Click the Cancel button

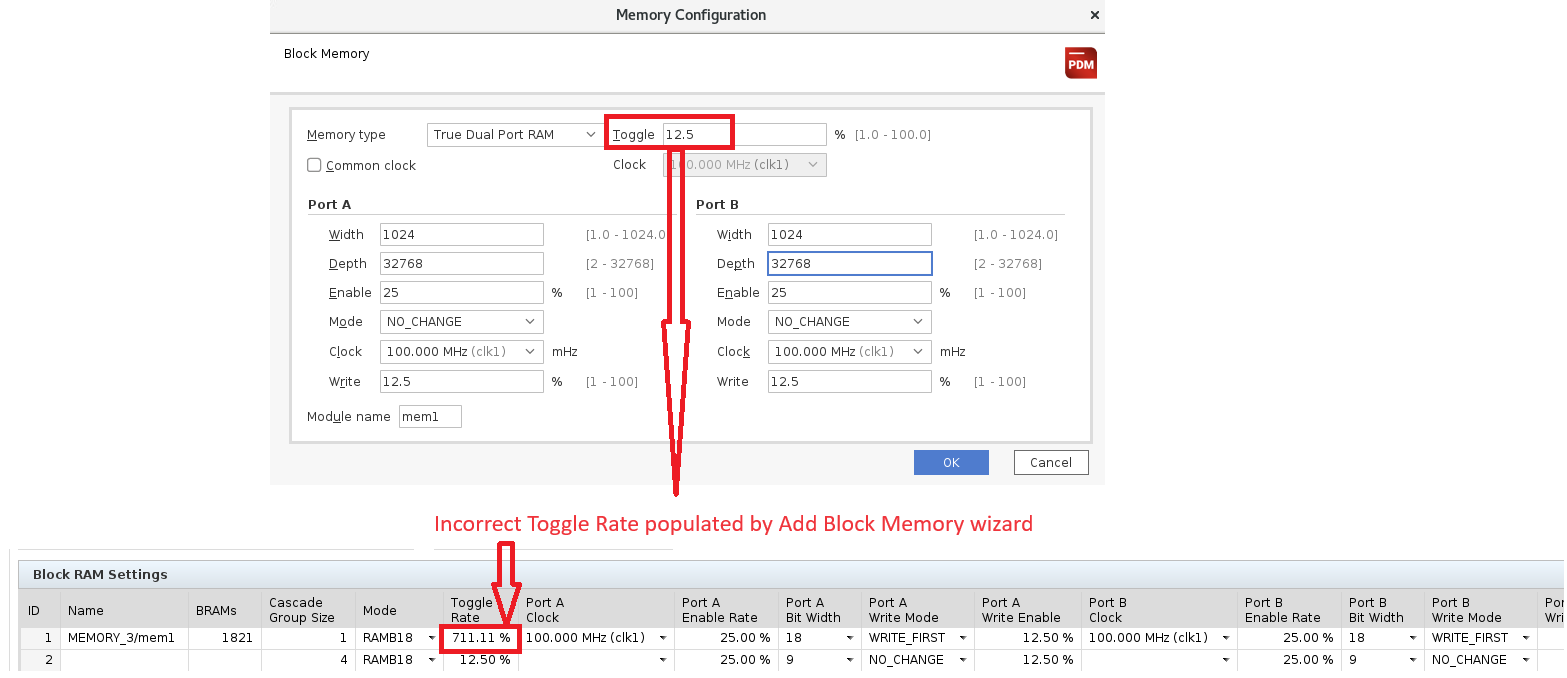[1050, 462]
